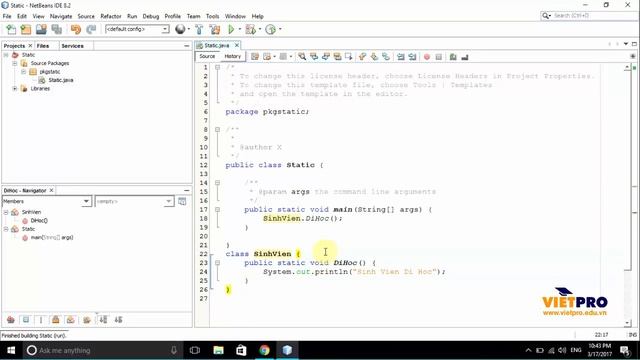Toggle Sort by Name in Navigator
The image size is (640, 360).
coord(103,320)
